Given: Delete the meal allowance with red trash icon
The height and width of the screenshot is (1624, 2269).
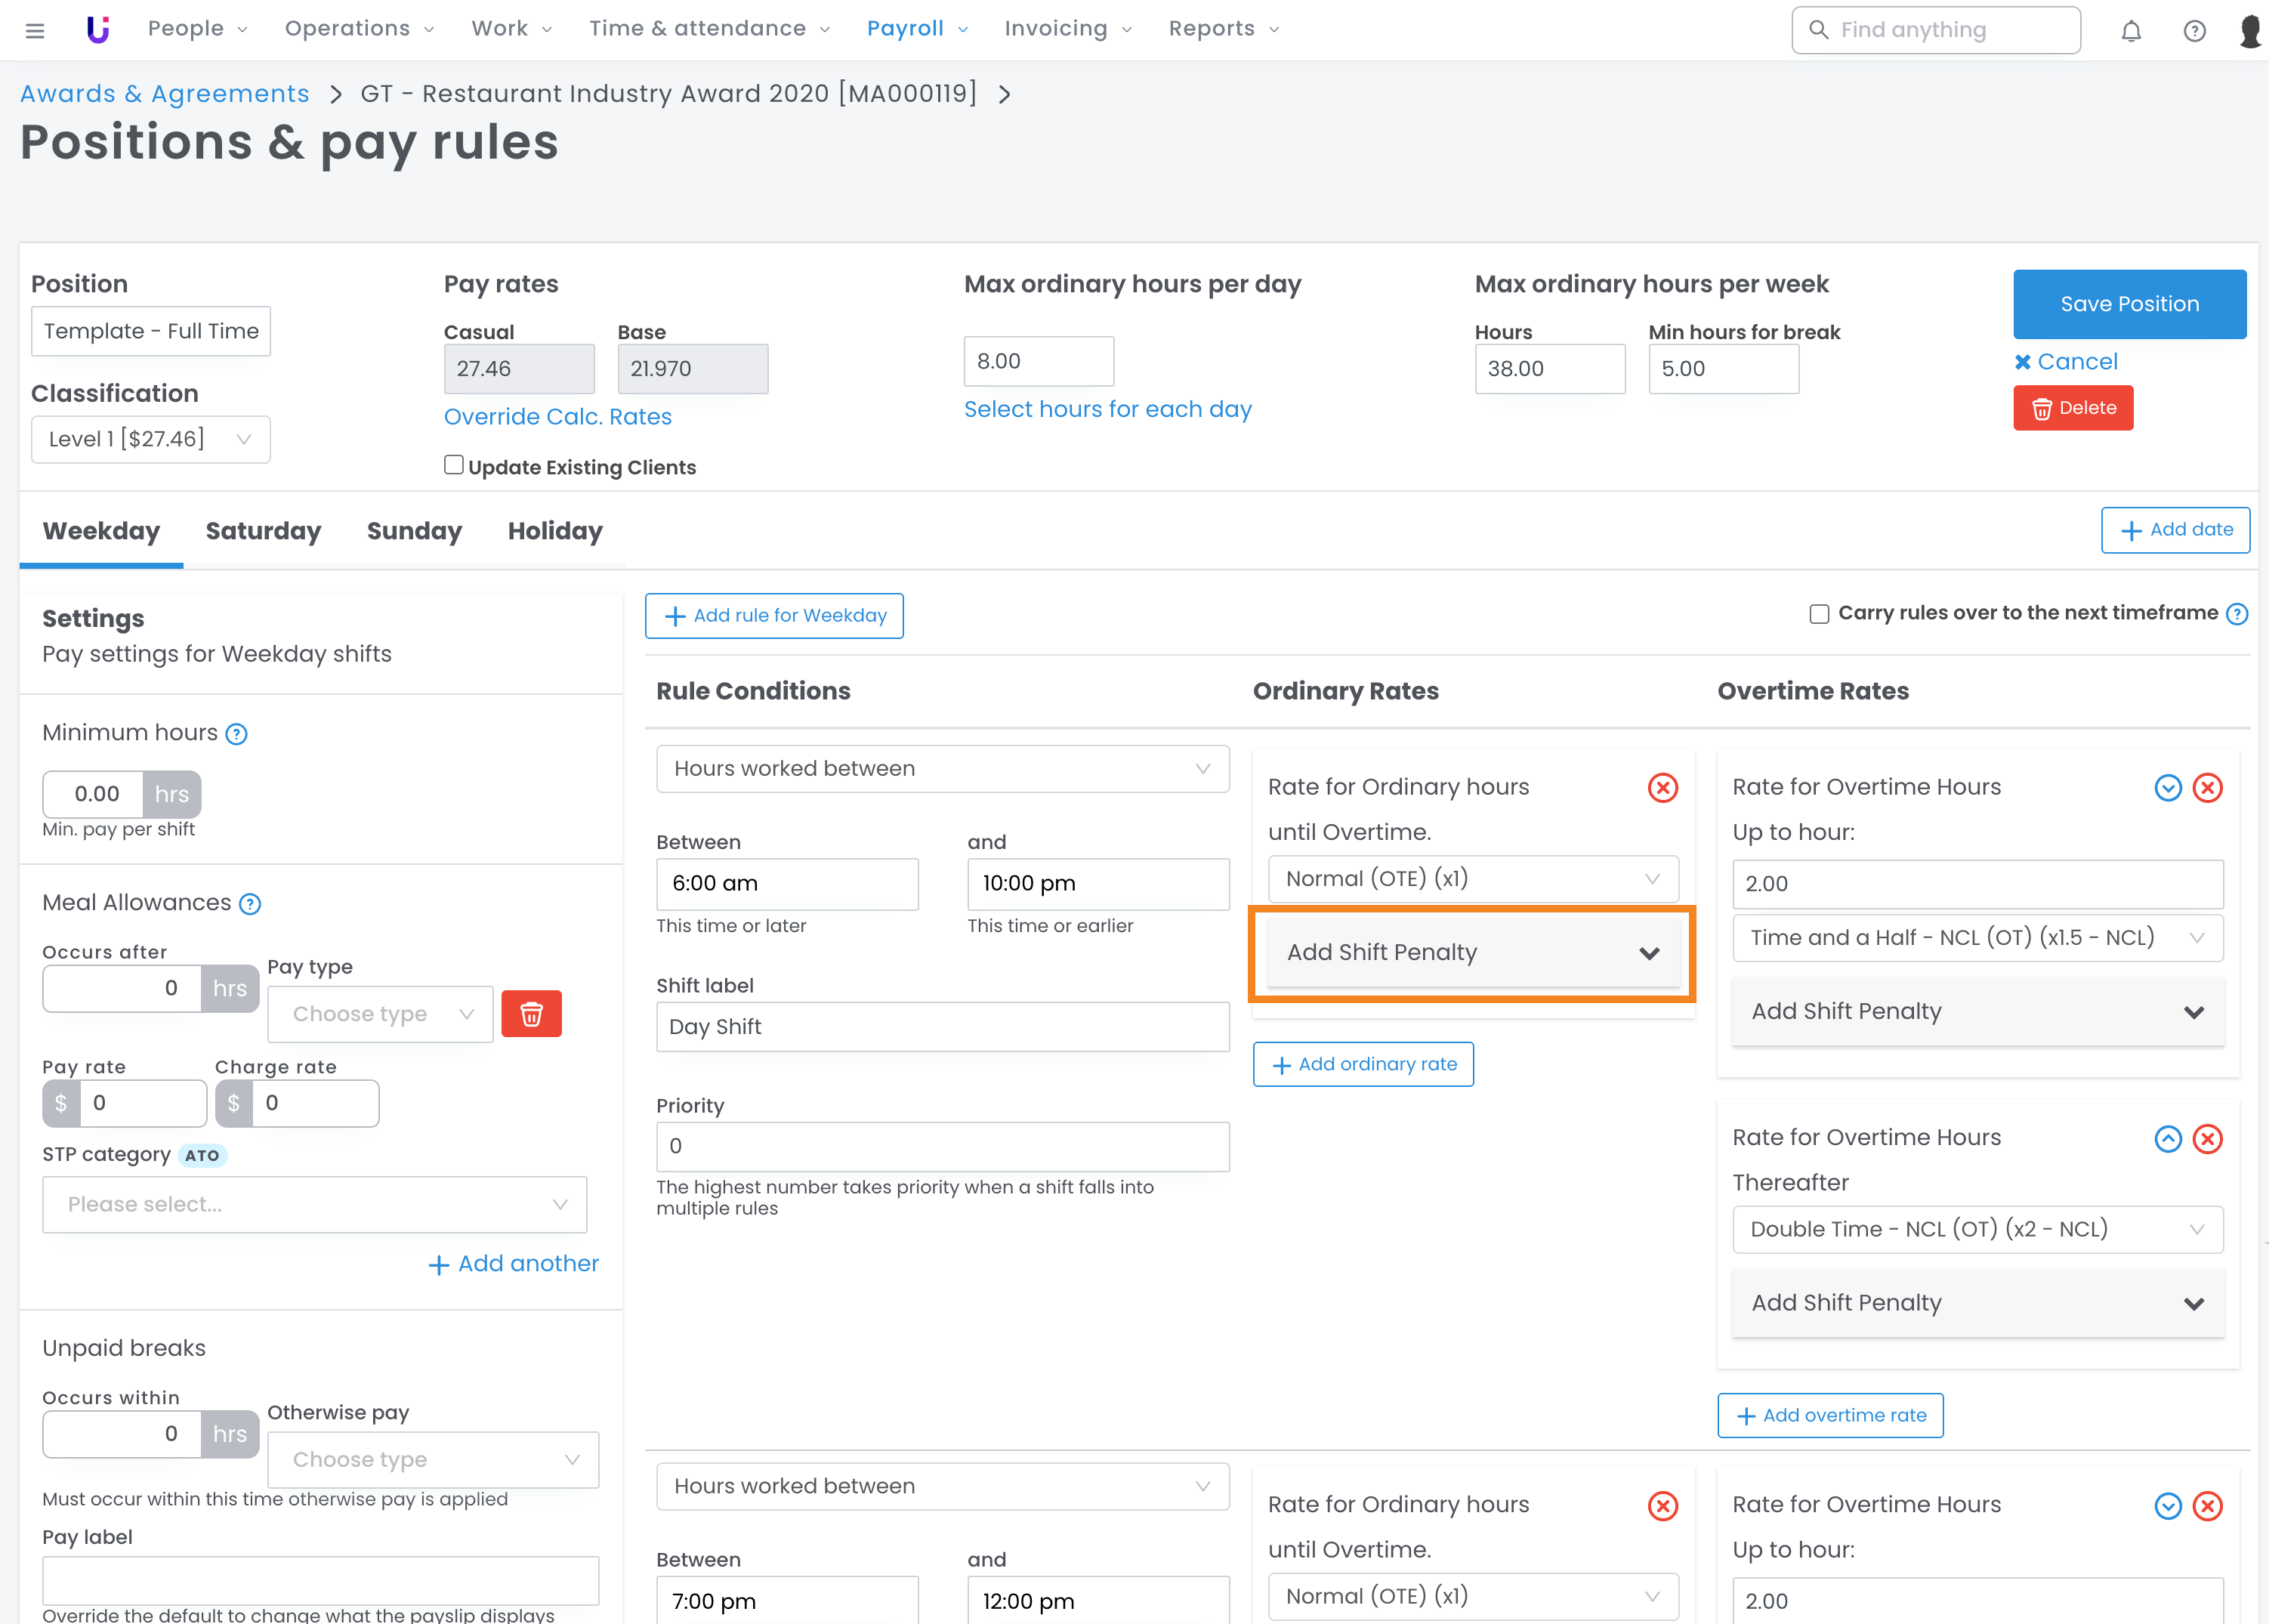Looking at the screenshot, I should point(531,1014).
